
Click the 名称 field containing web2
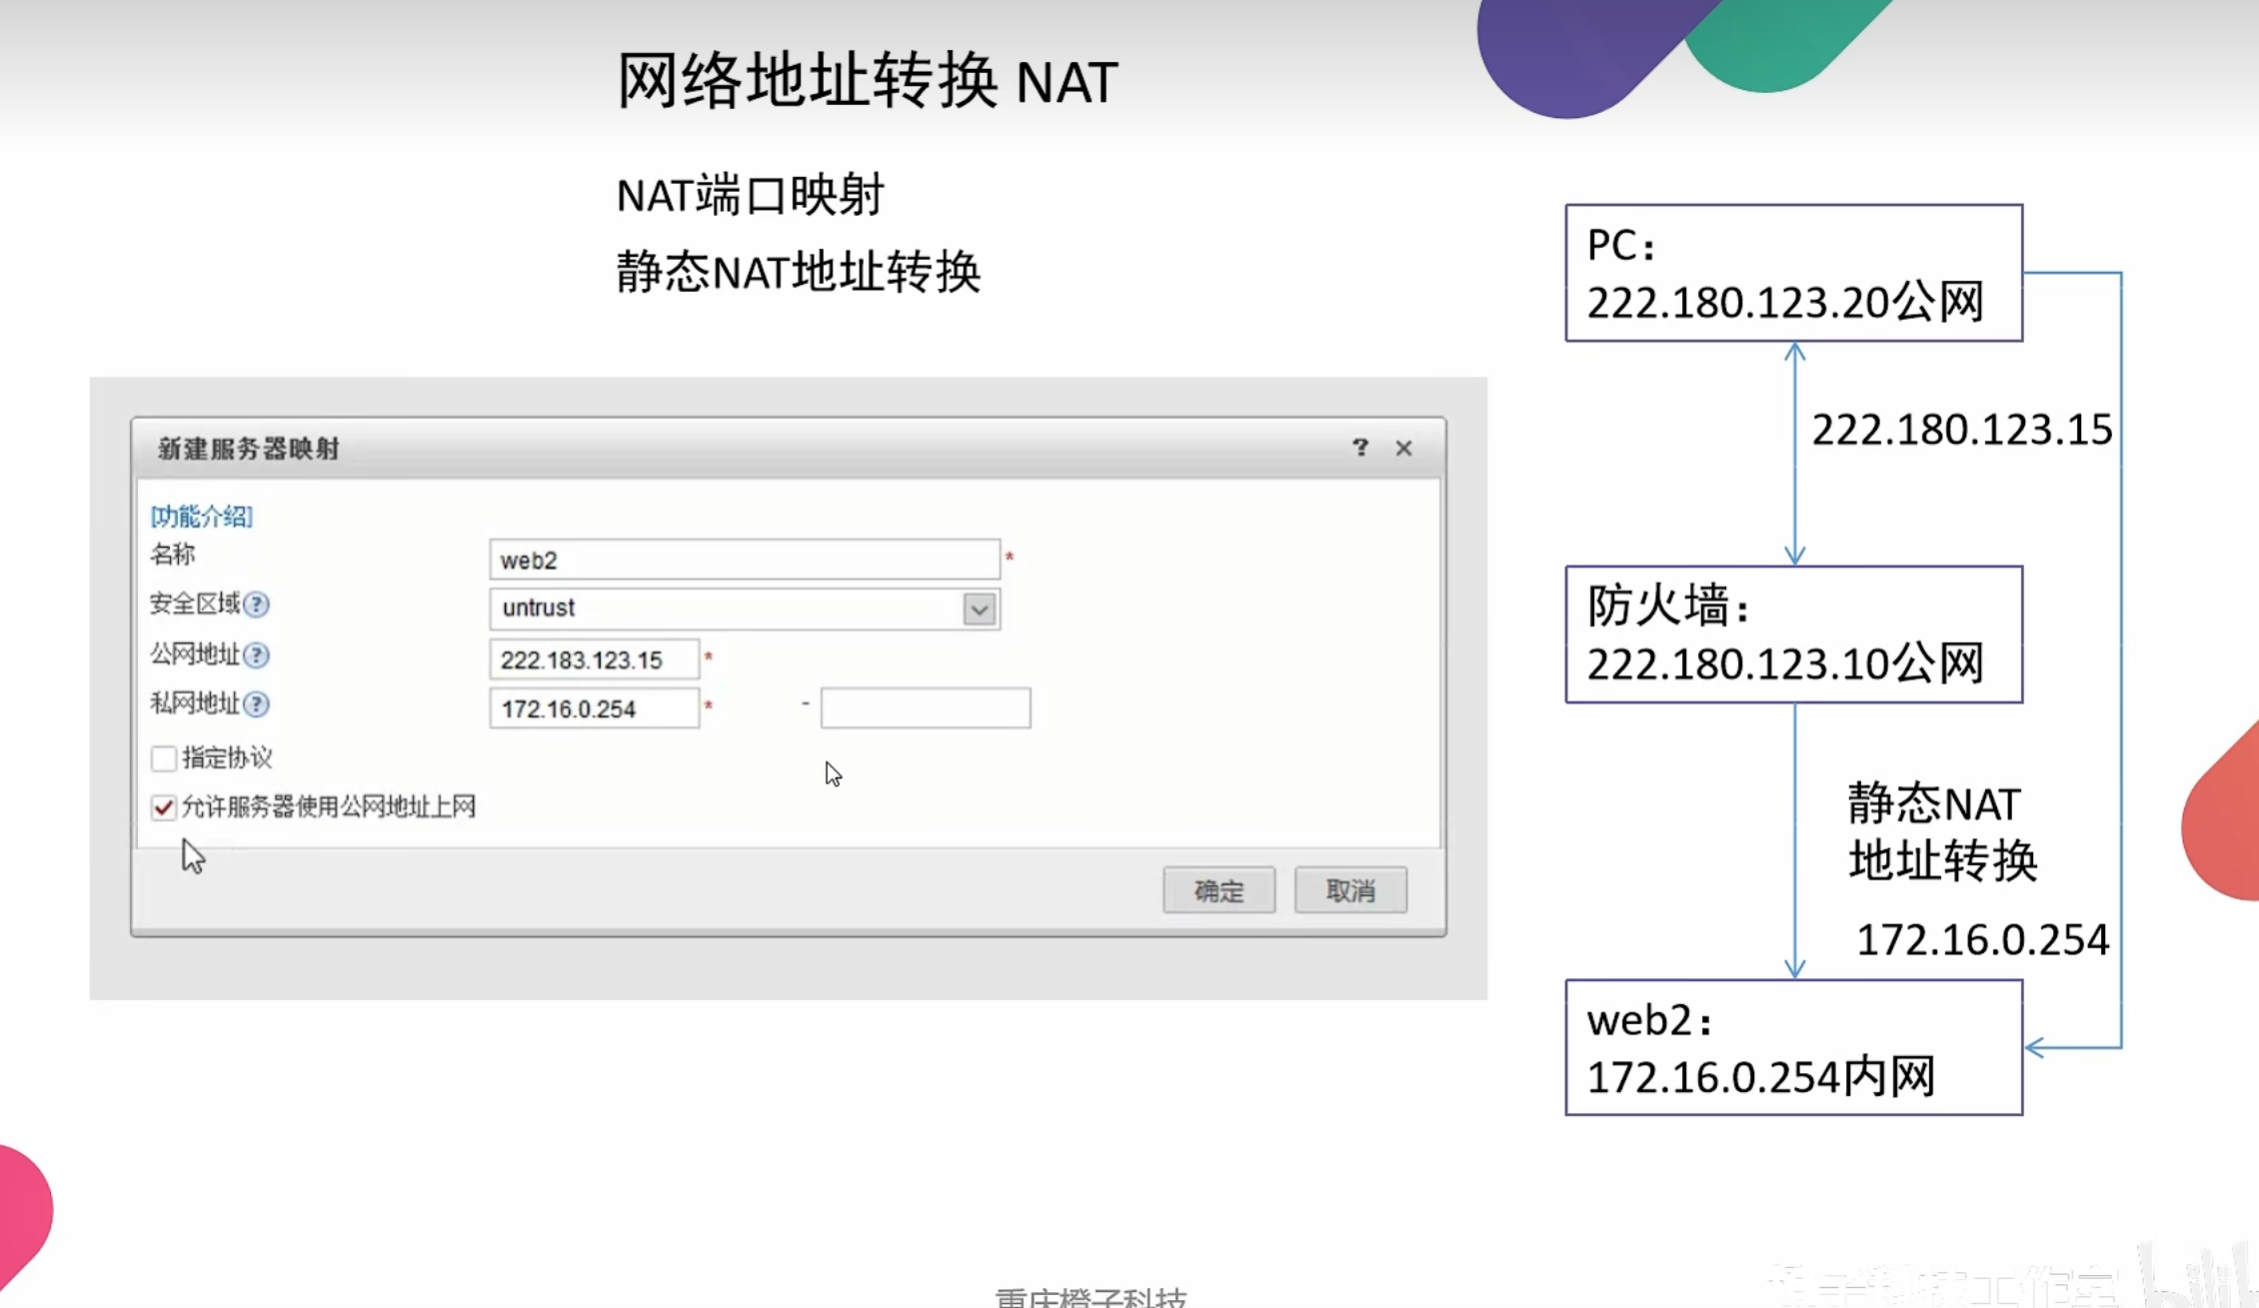click(744, 560)
